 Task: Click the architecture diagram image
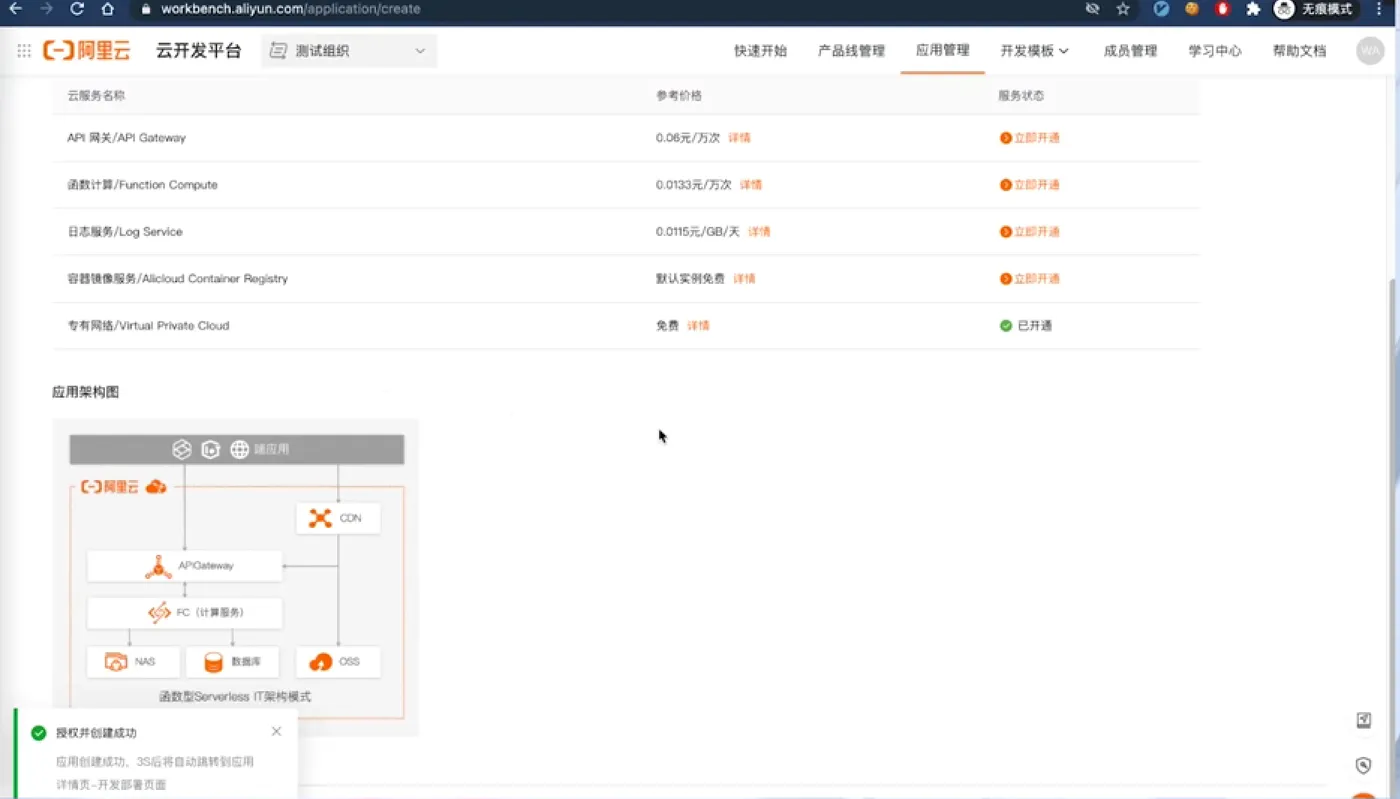(x=236, y=577)
